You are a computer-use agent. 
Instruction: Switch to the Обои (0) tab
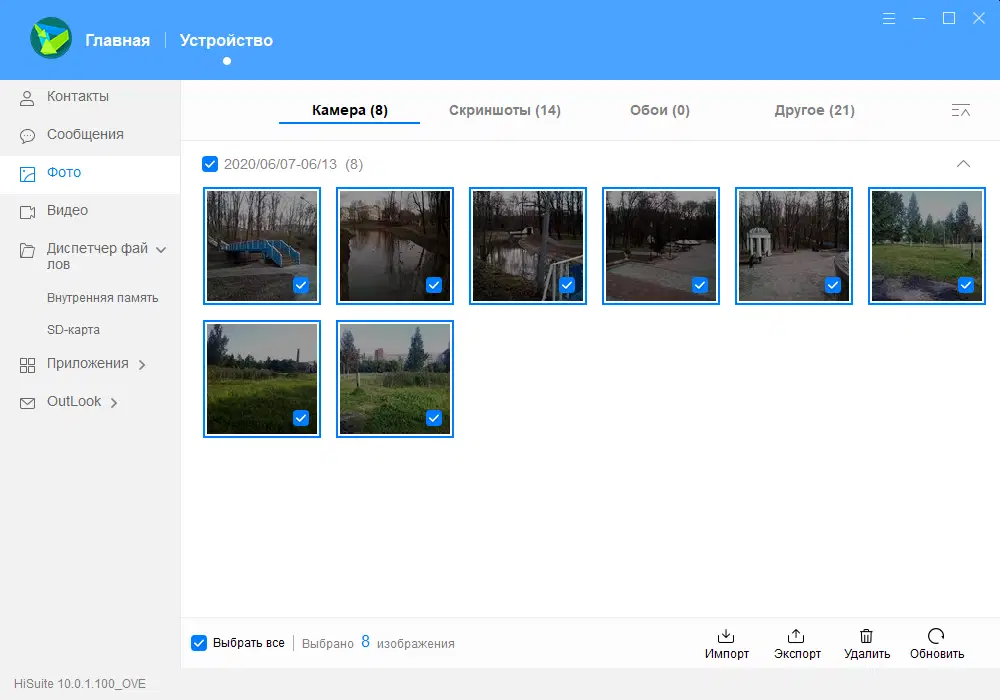(659, 110)
